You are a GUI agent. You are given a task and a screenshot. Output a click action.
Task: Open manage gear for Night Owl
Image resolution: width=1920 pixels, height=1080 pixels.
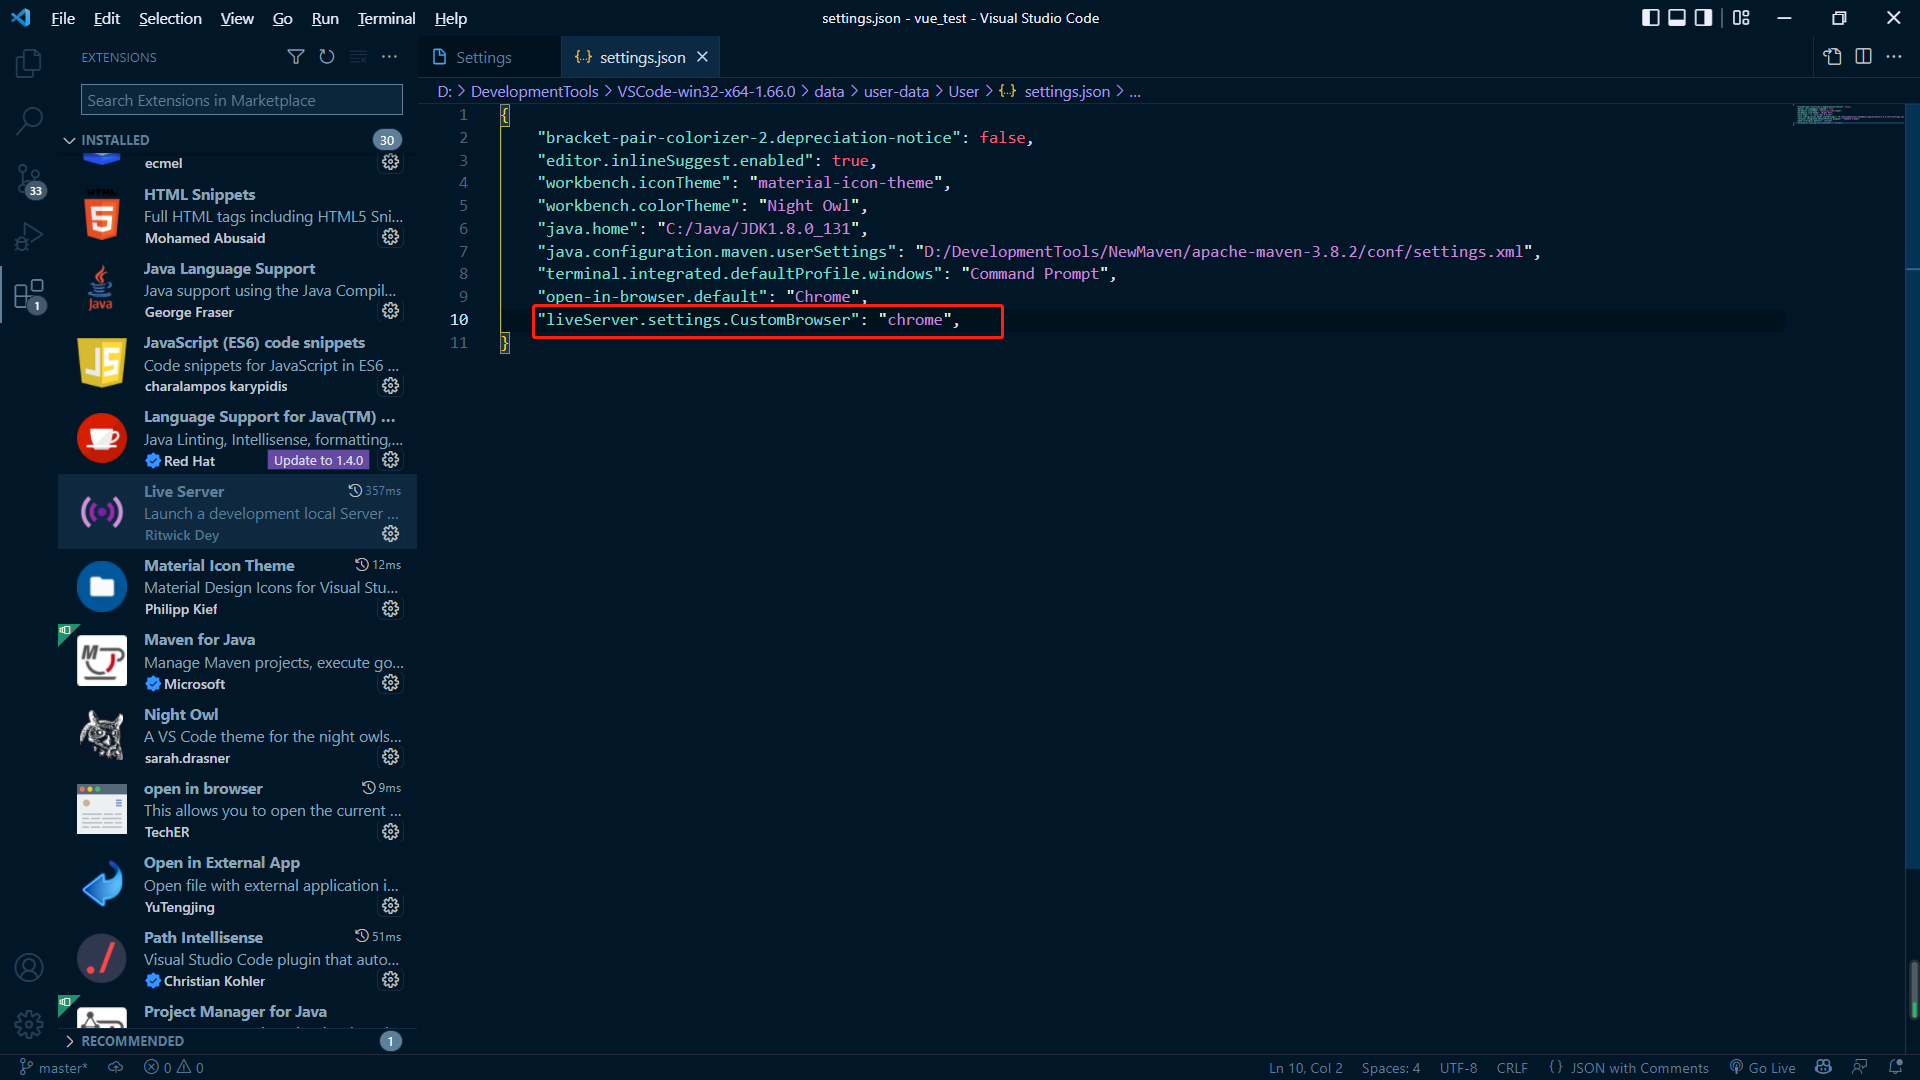pyautogui.click(x=391, y=757)
